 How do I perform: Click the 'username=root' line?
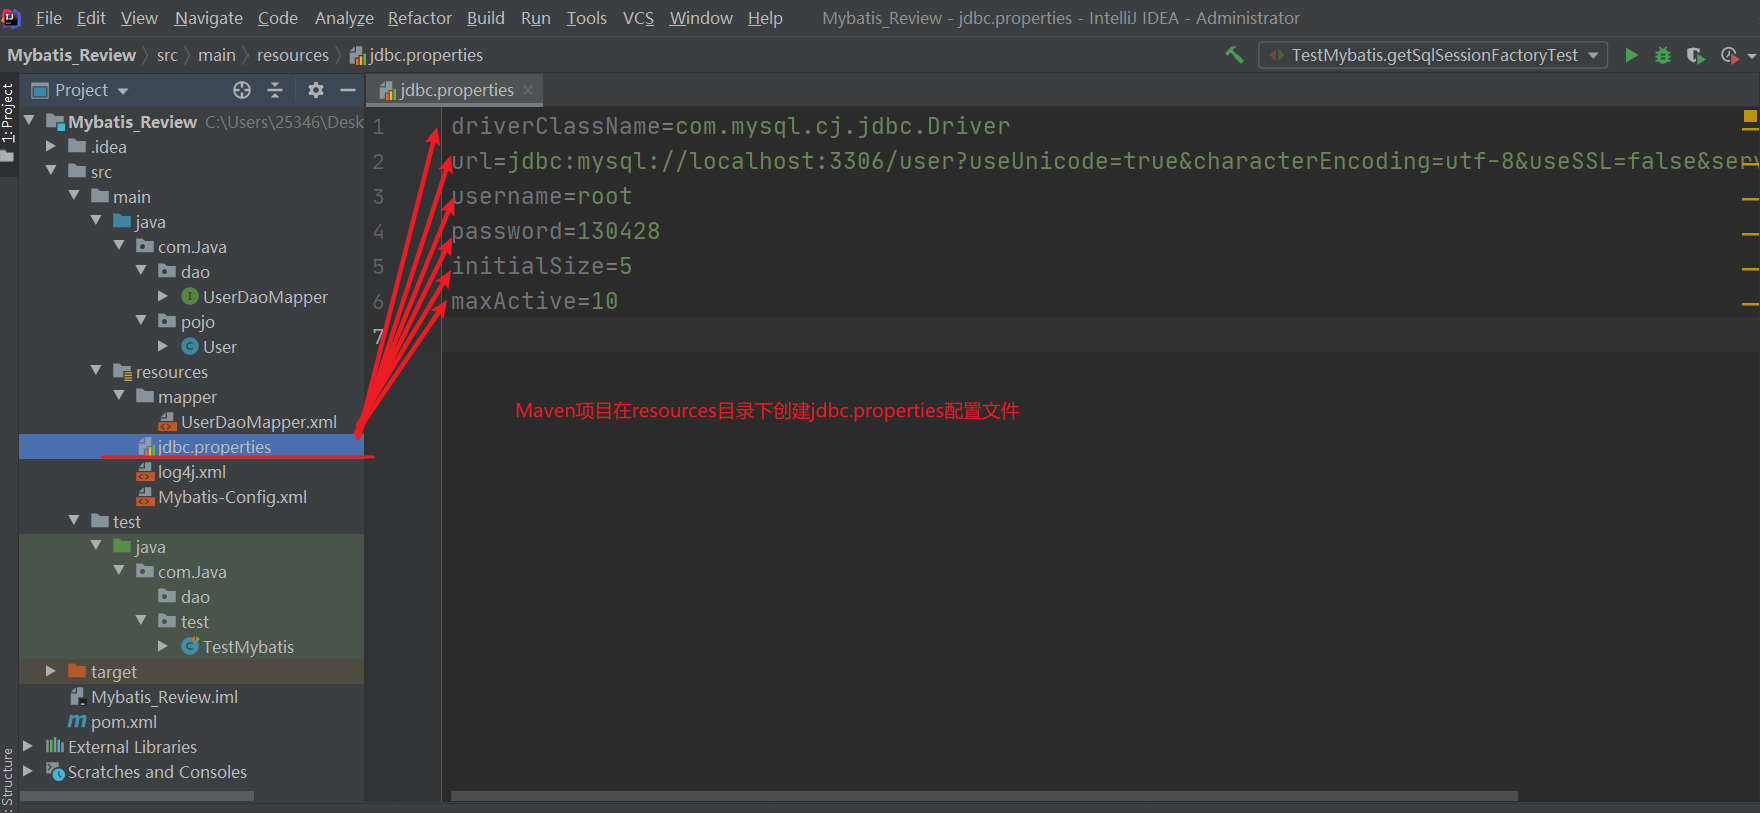click(541, 196)
